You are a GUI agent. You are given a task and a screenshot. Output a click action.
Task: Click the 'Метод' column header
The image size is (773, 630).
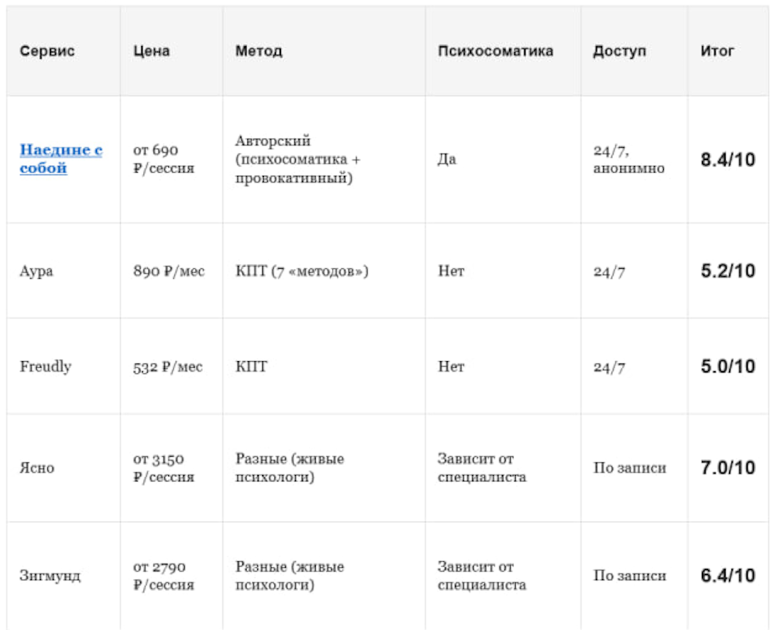click(x=259, y=51)
